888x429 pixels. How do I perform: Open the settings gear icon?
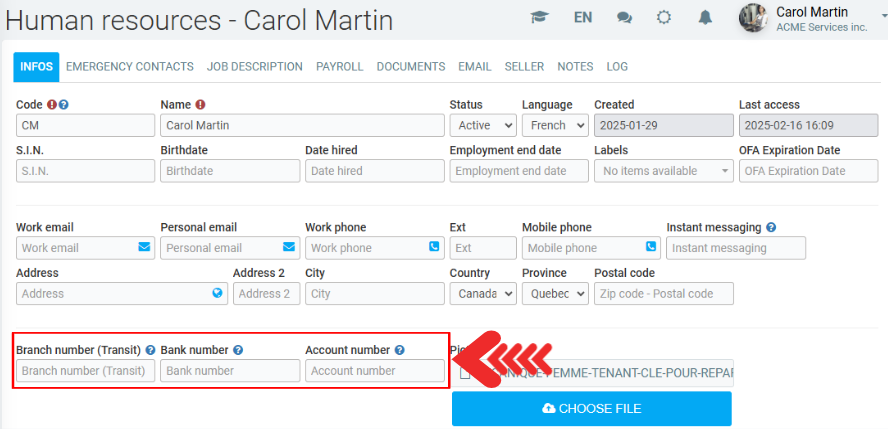(x=664, y=18)
